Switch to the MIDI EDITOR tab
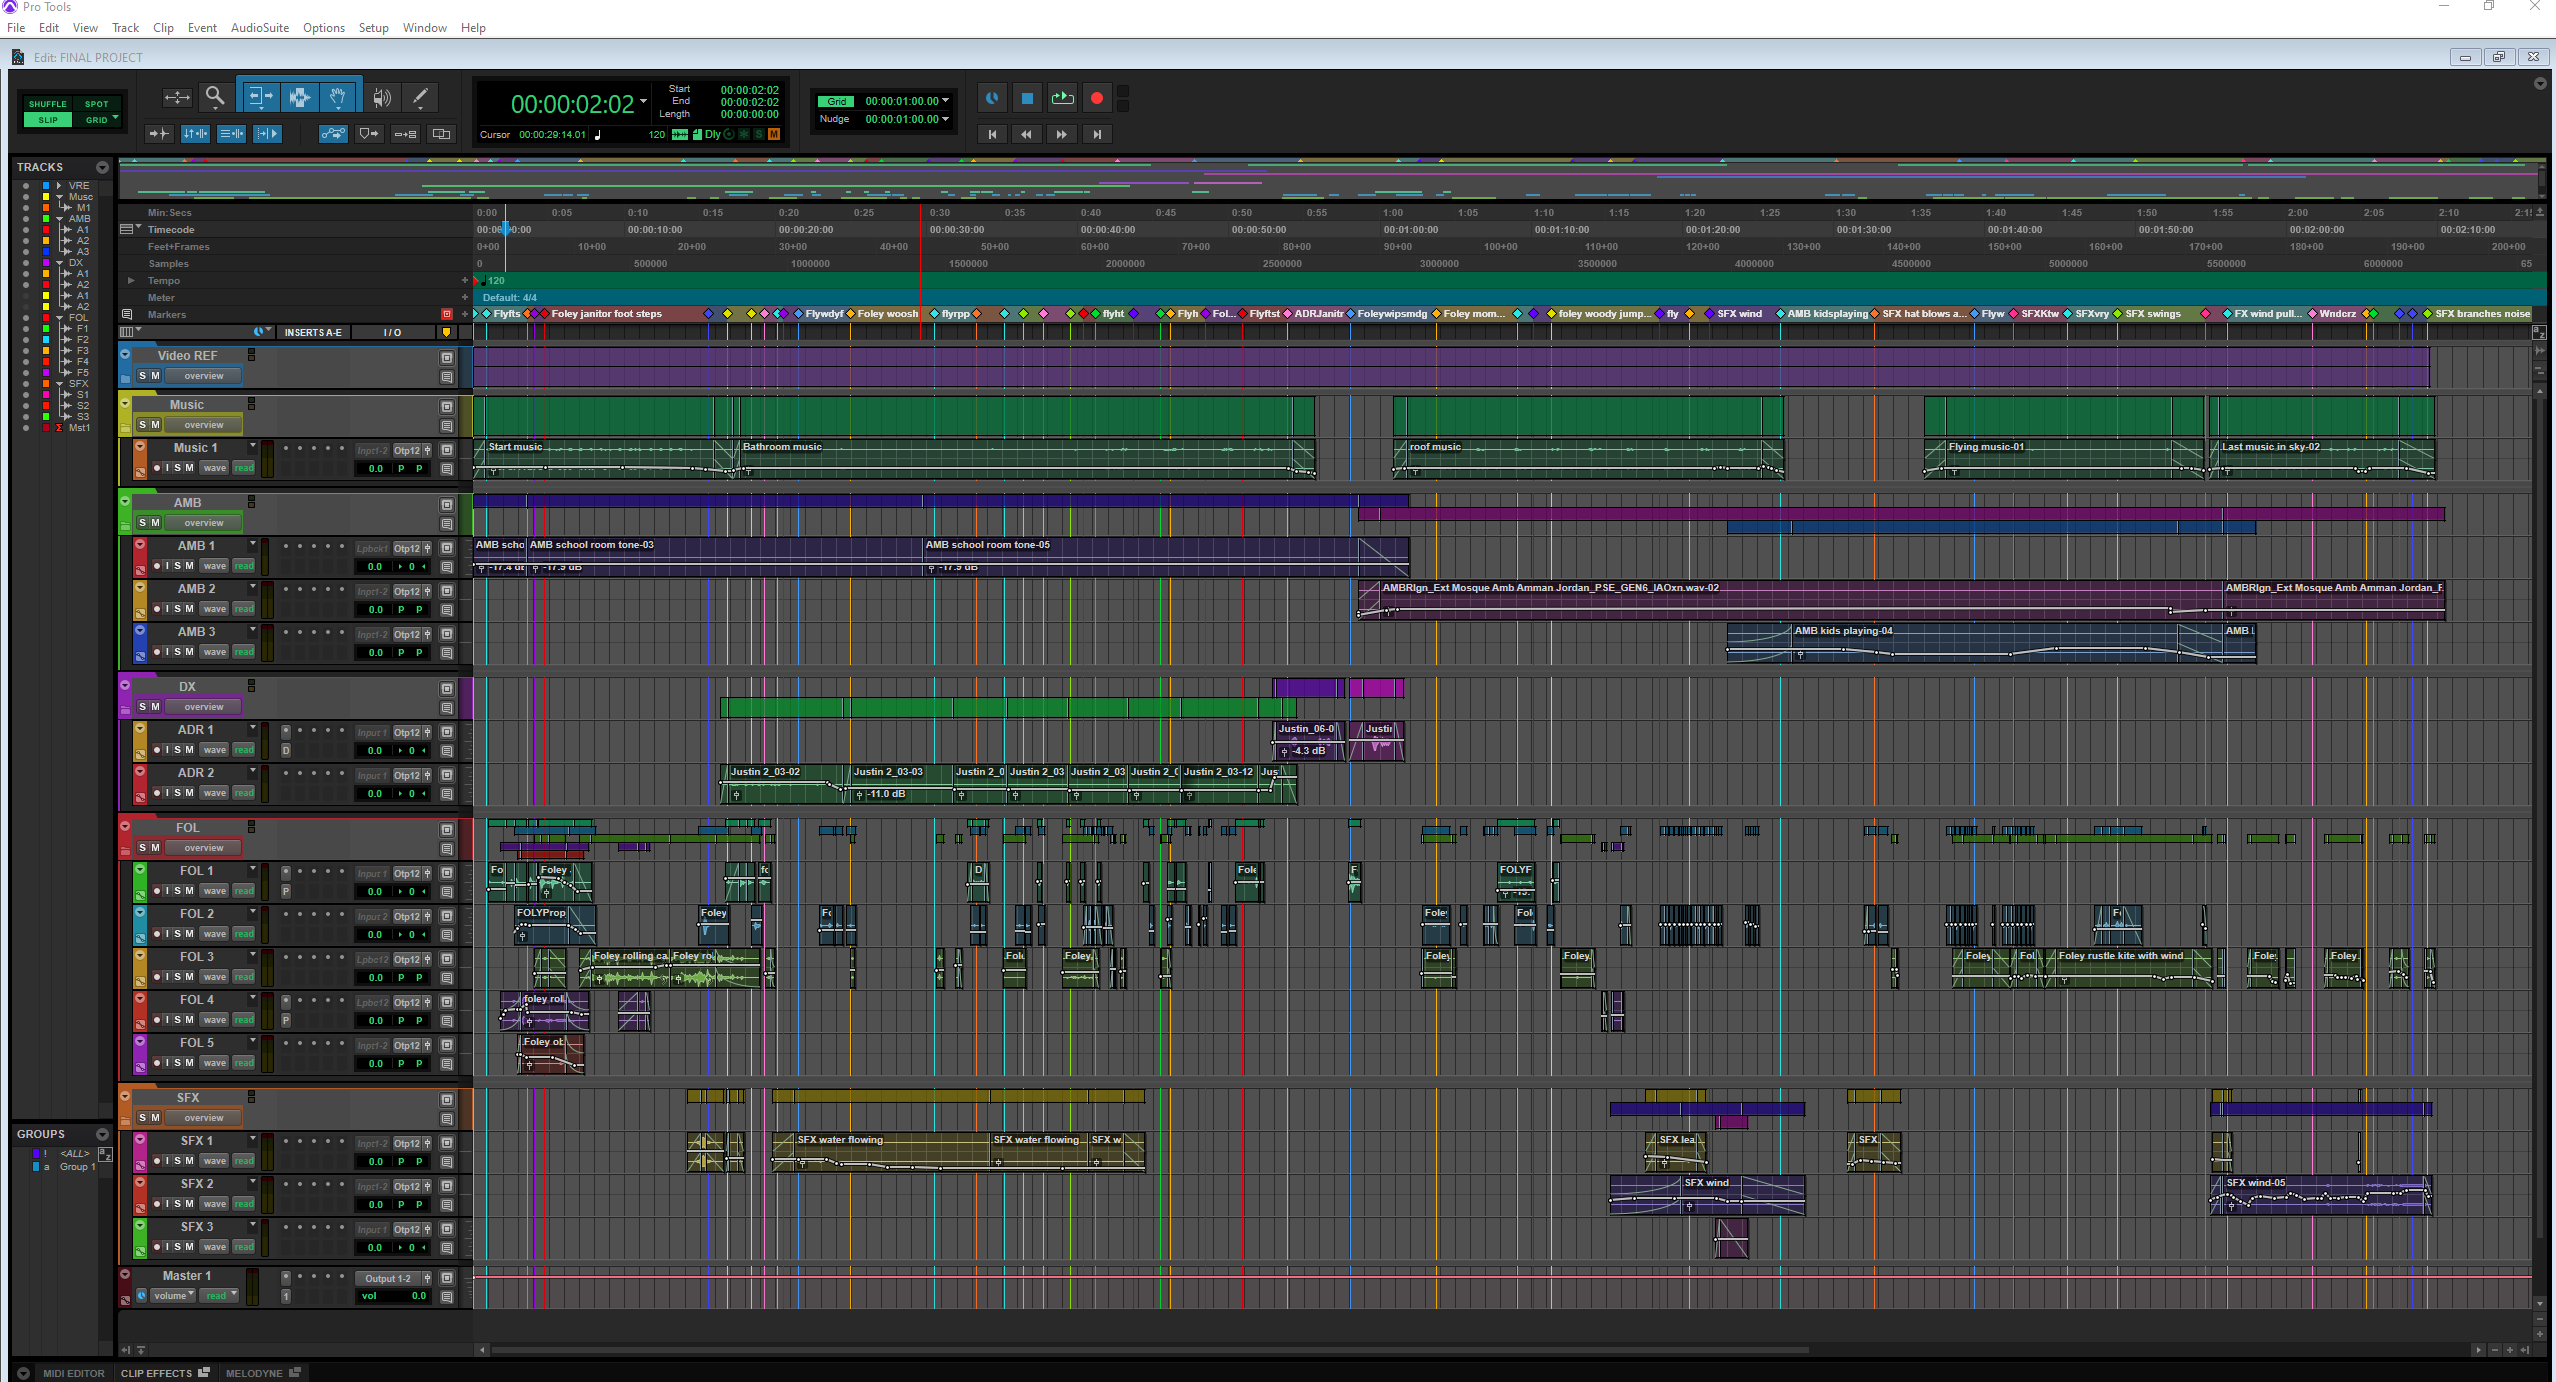This screenshot has height=1382, width=2556. [73, 1374]
